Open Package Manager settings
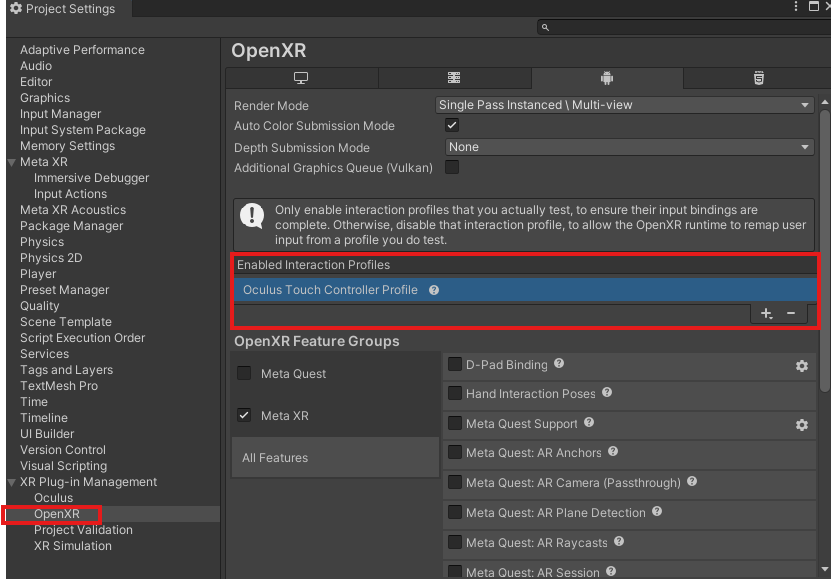 [72, 226]
